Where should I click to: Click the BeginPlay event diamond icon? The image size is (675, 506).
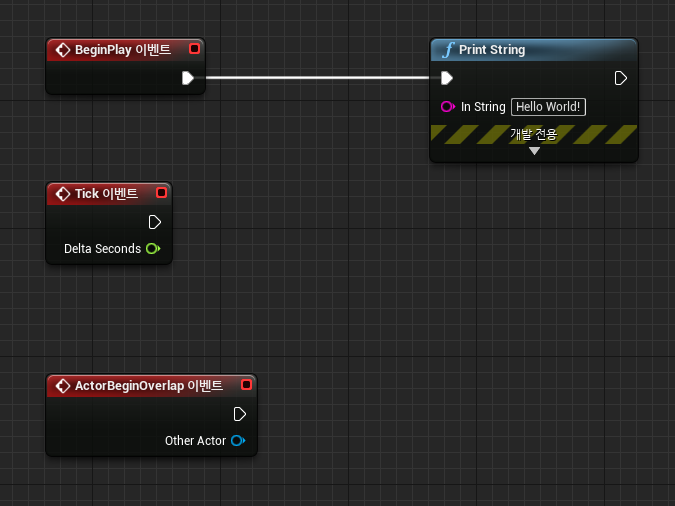(x=62, y=49)
